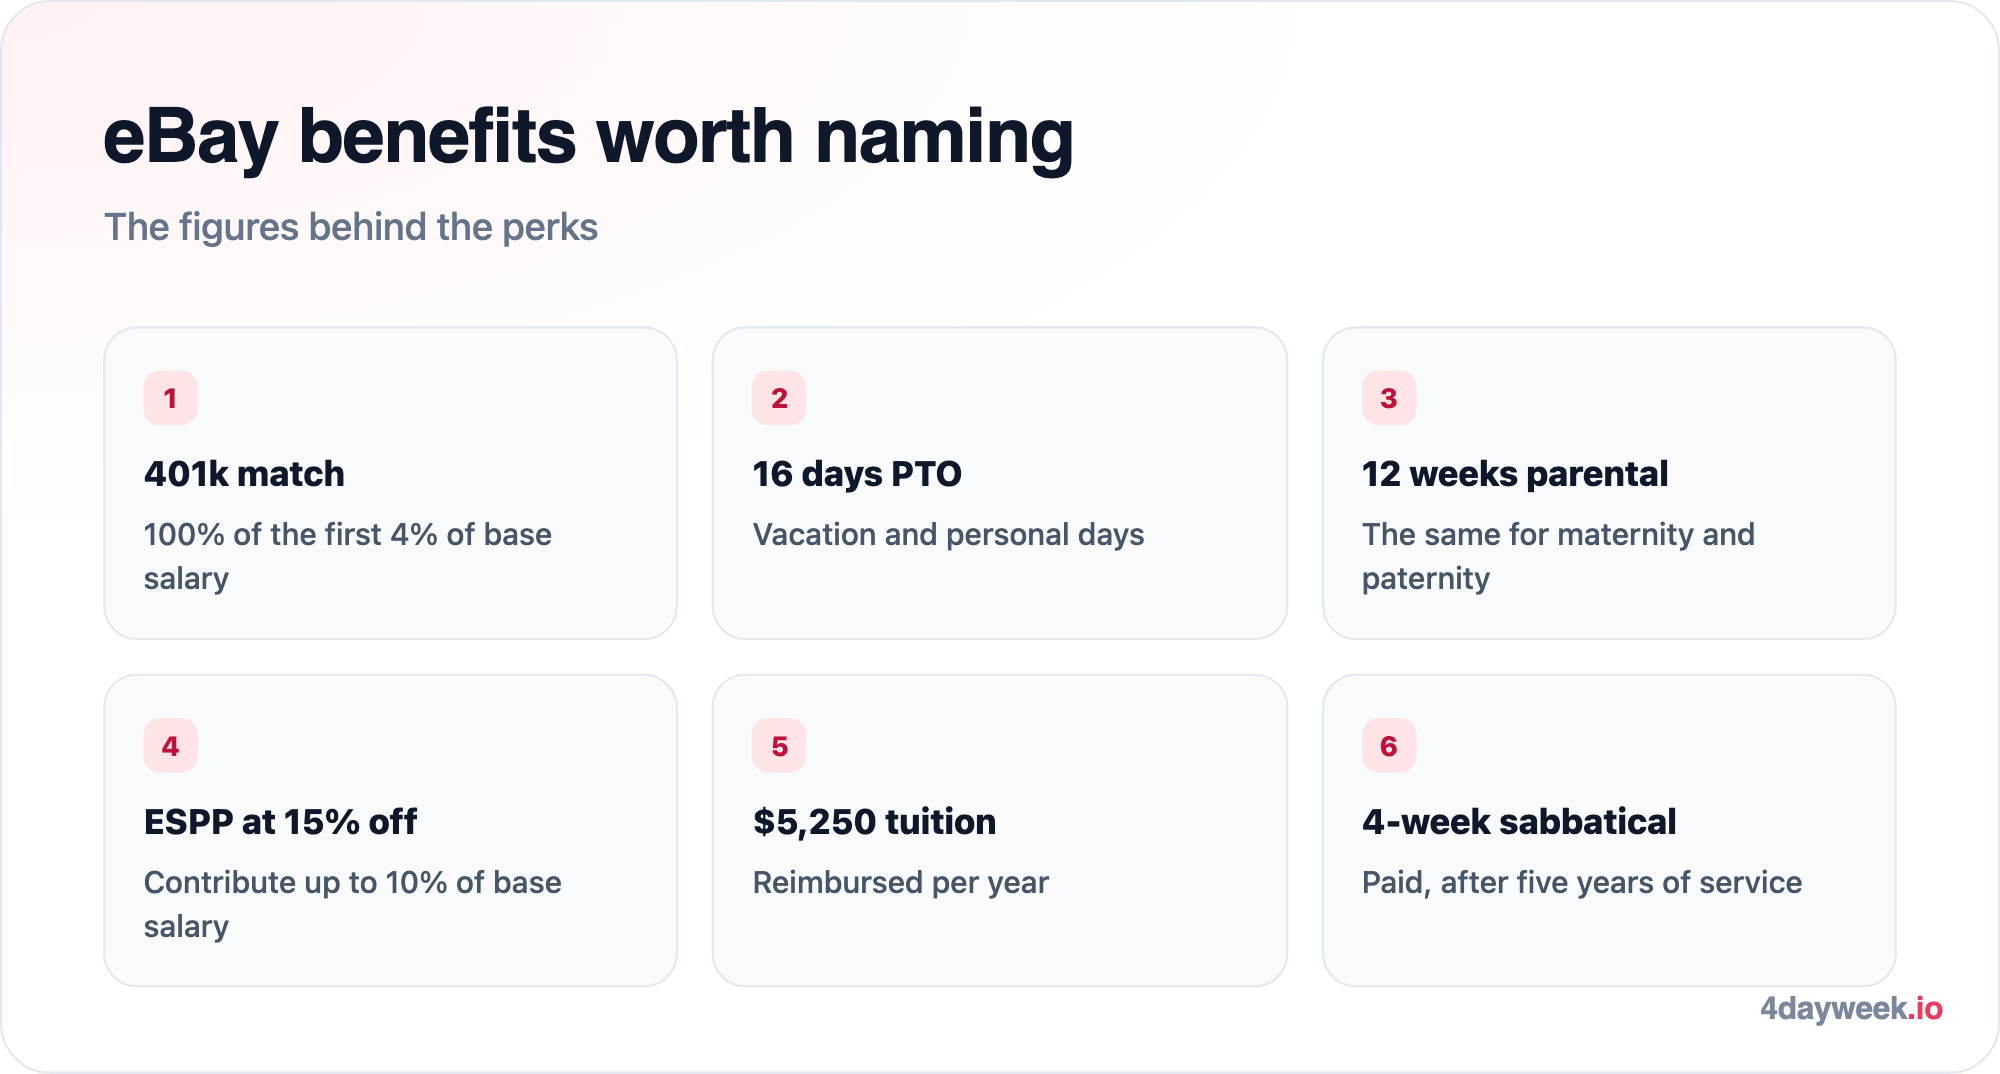Screen dimensions: 2000x1074
Task: Click the number 1 badge icon
Action: pos(170,398)
